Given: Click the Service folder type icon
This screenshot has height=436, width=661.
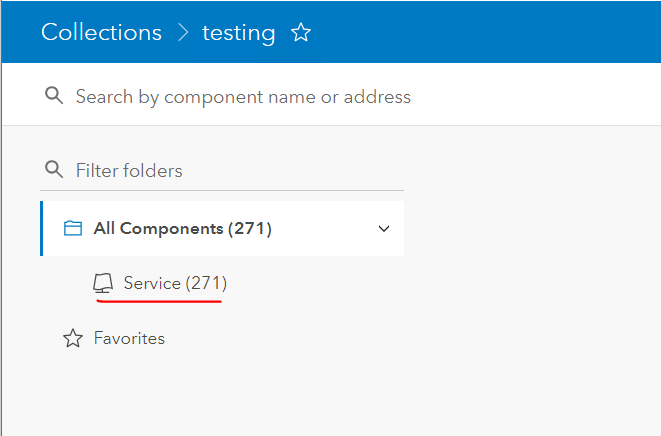Looking at the screenshot, I should pyautogui.click(x=103, y=284).
